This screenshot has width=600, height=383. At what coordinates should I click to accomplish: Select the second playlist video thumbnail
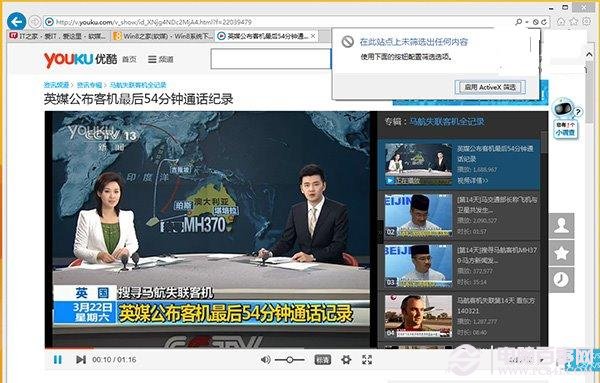[x=418, y=215]
